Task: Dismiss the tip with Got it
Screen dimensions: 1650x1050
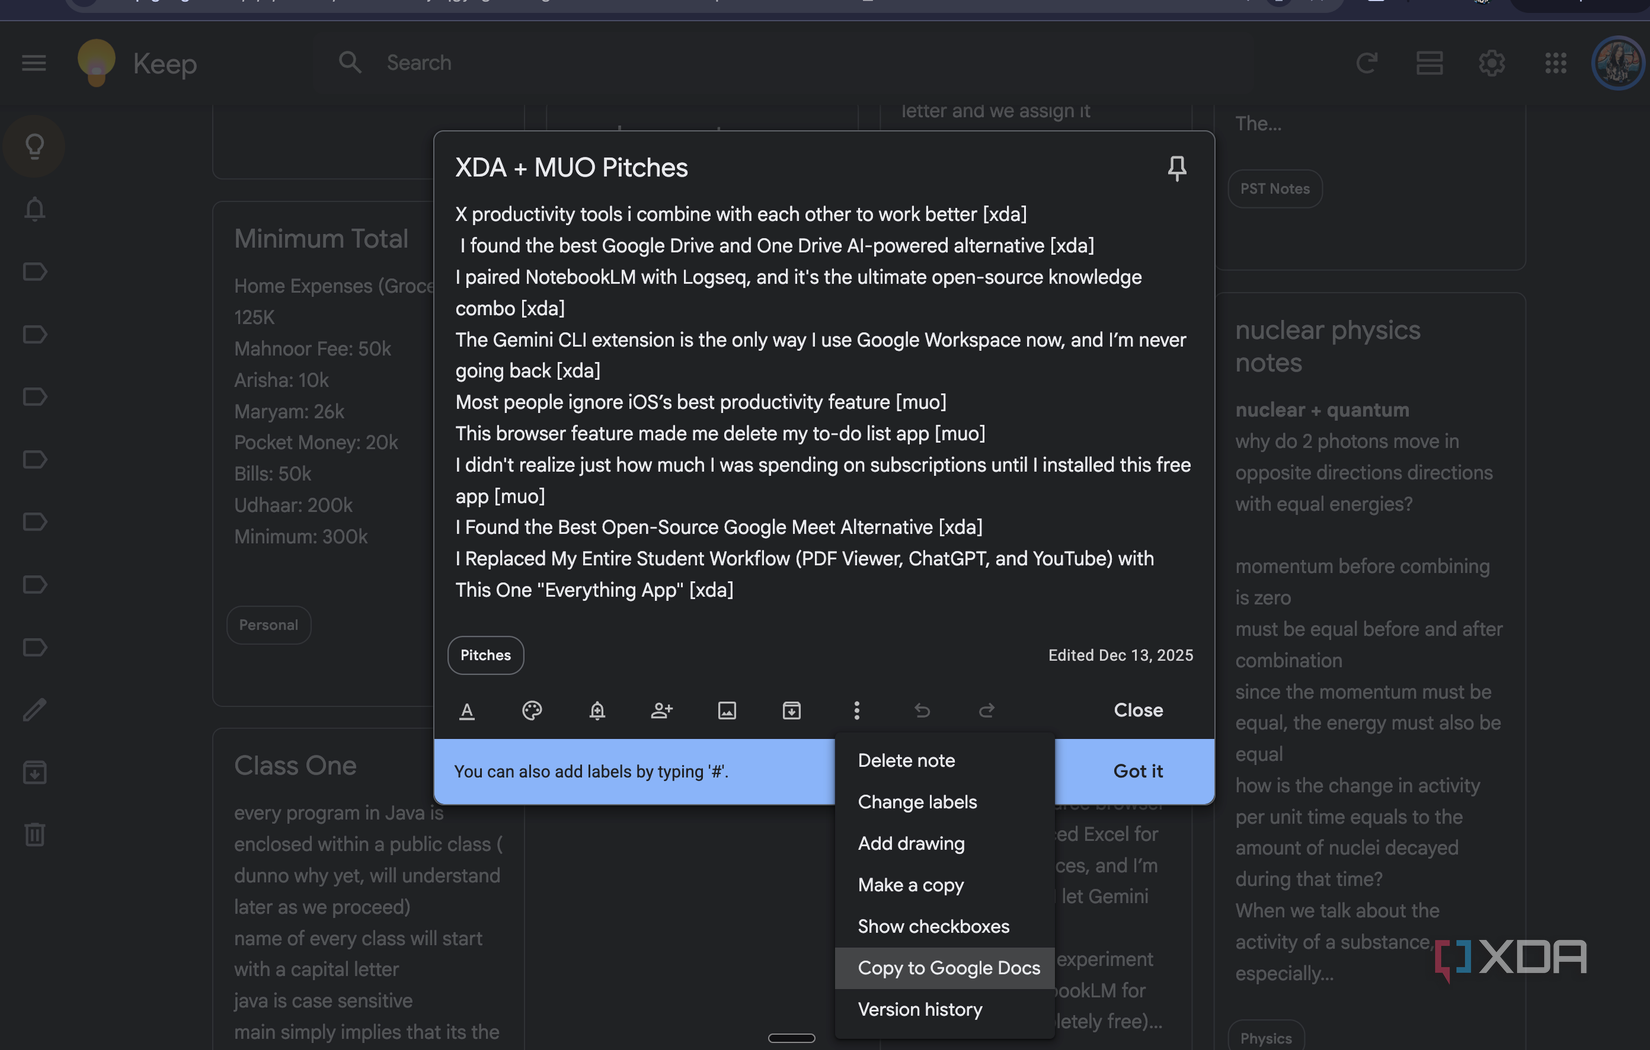Action: (1138, 771)
